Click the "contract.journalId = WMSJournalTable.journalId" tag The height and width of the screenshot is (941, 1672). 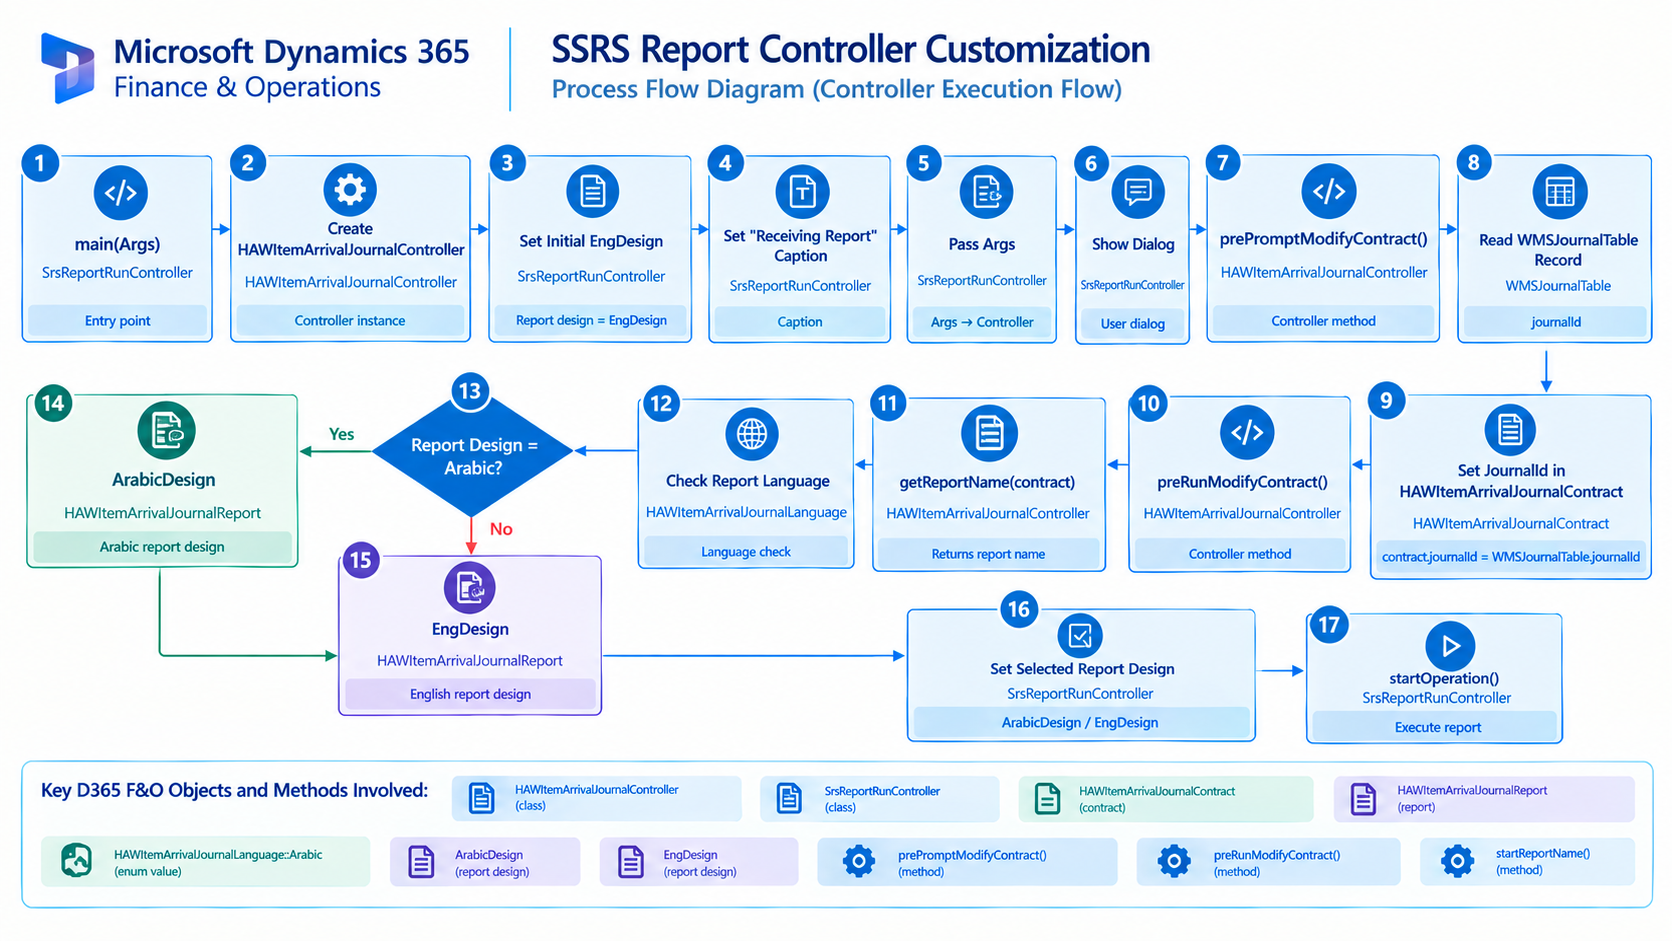[1511, 557]
